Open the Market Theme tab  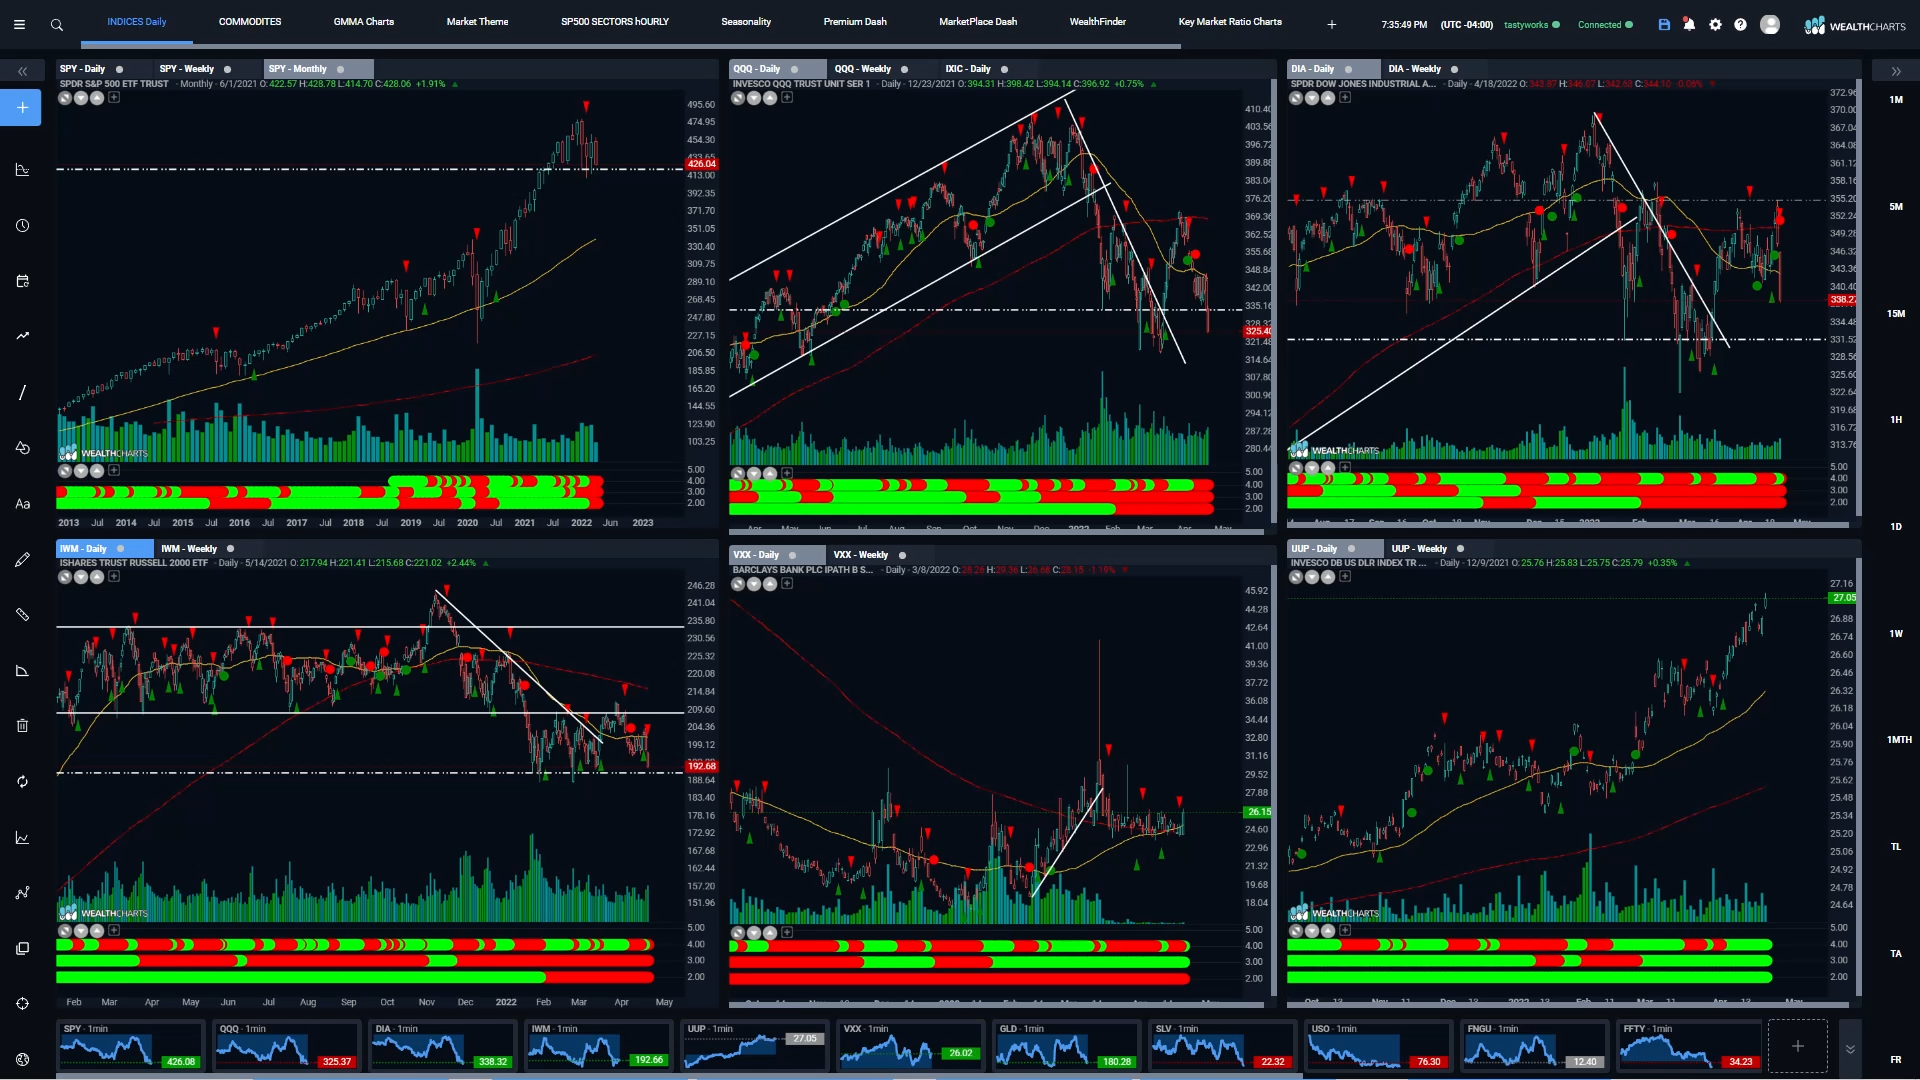[477, 21]
